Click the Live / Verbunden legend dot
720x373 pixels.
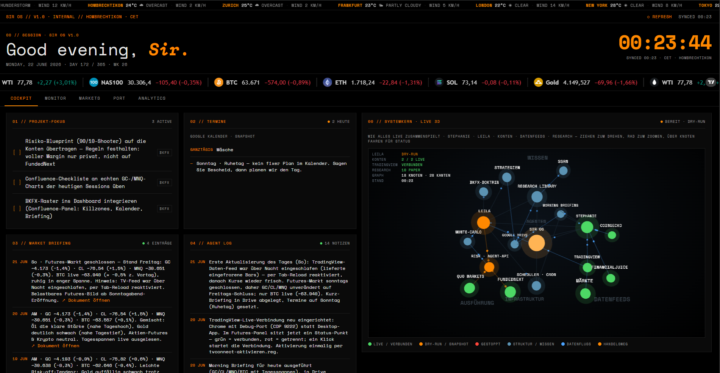[370, 344]
